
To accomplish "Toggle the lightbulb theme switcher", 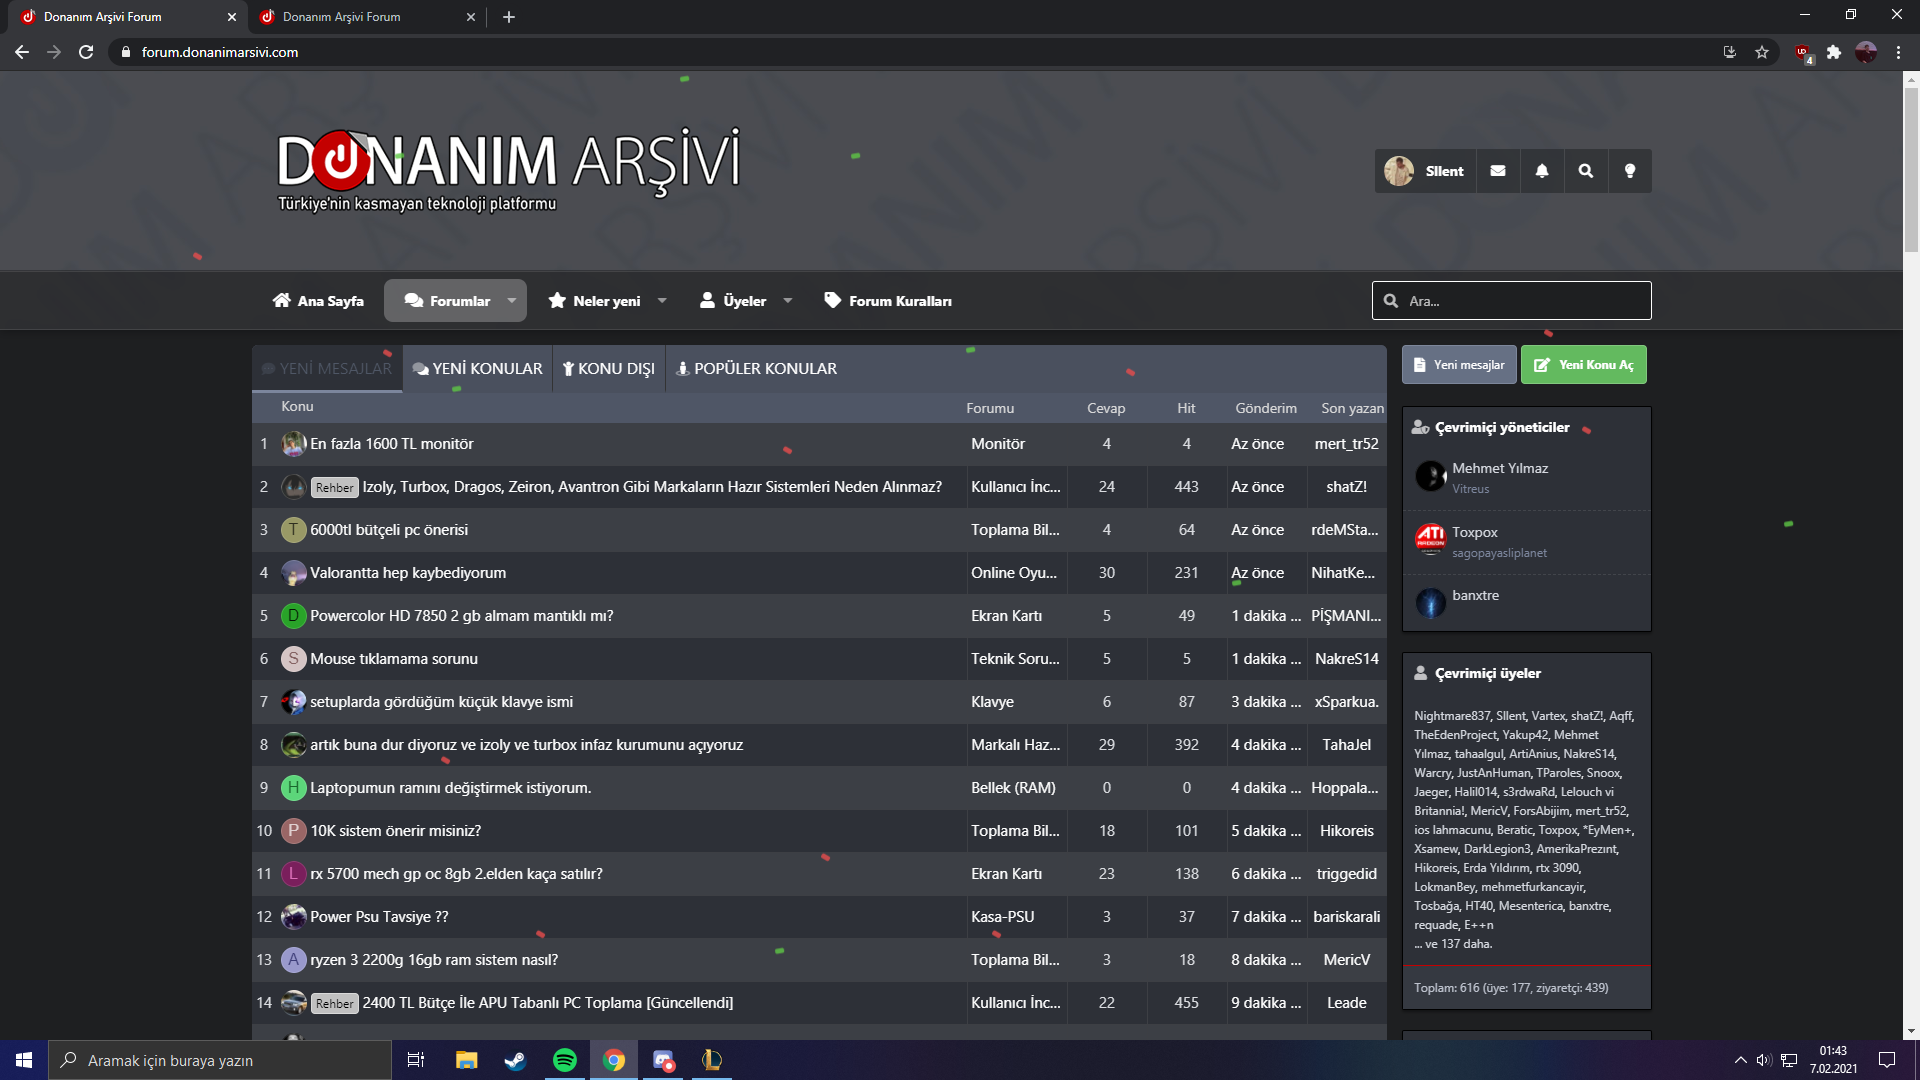I will click(1629, 171).
